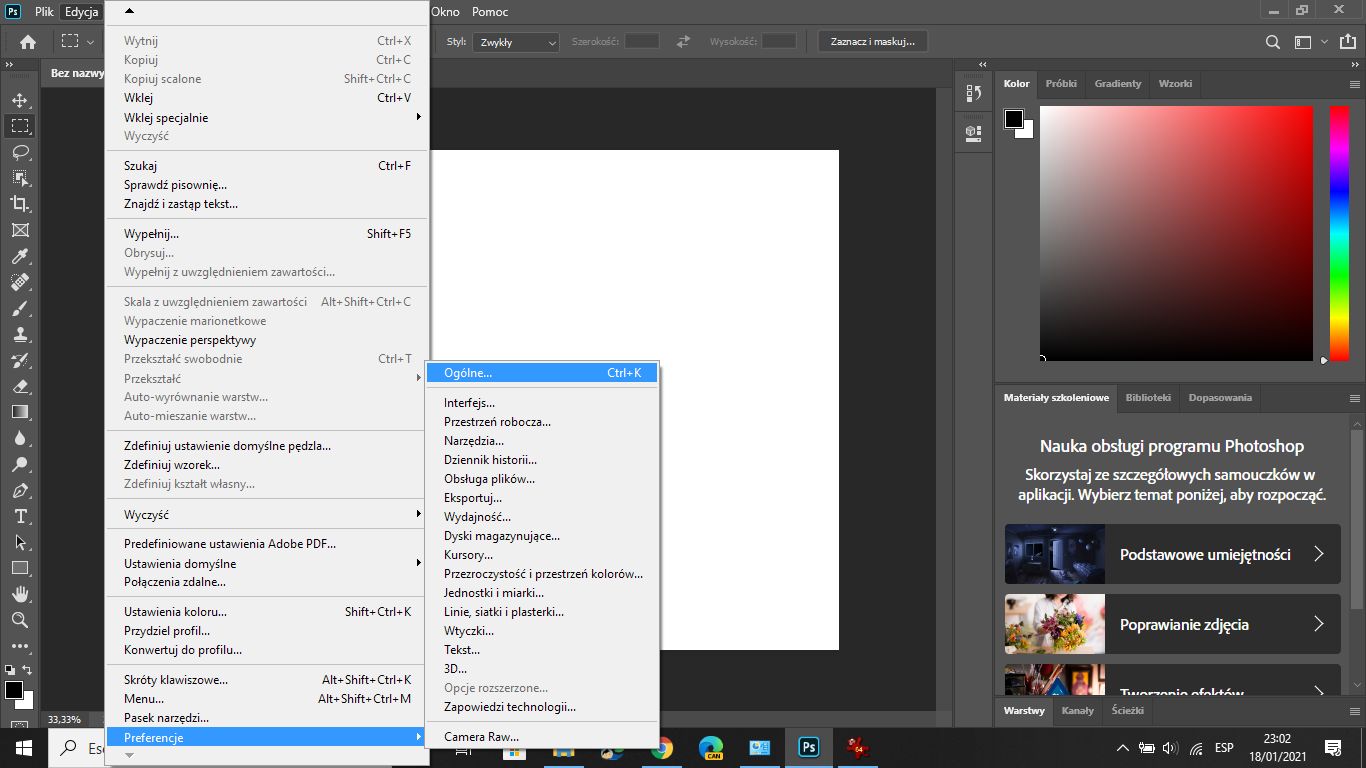Open the Edit Toolbar three-dots button
Screen dimensions: 1366x768
pos(19,646)
